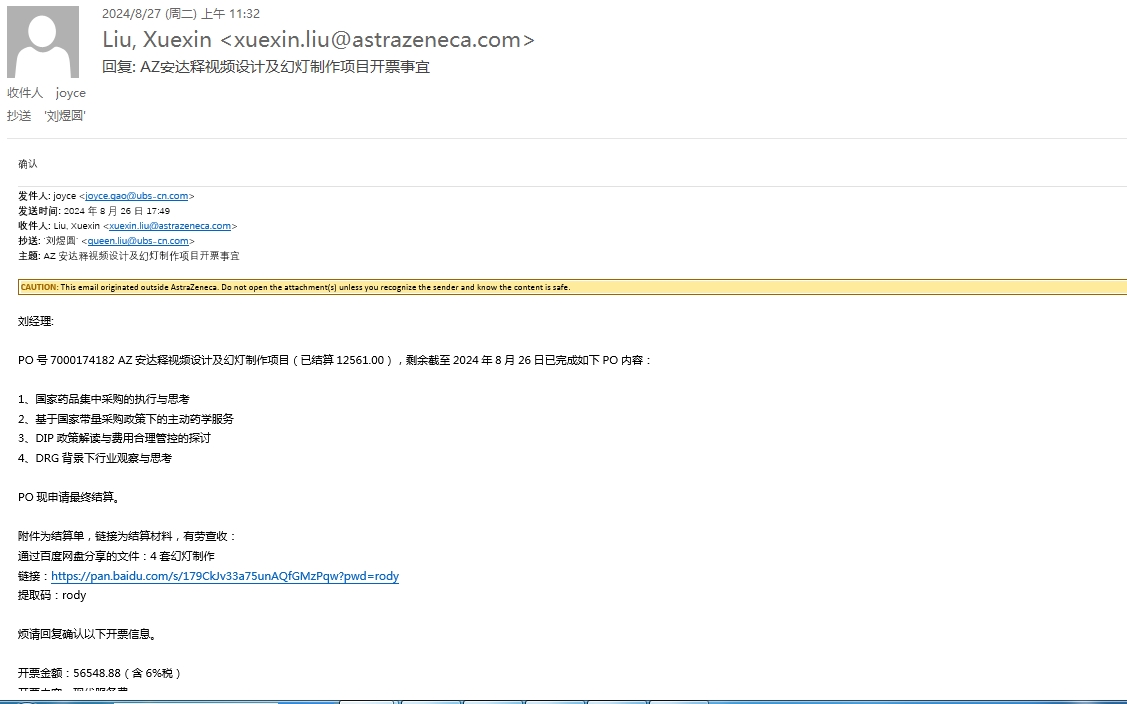This screenshot has height=704, width=1127.
Task: Click the 提取码 rody extraction code text
Action: click(x=52, y=596)
